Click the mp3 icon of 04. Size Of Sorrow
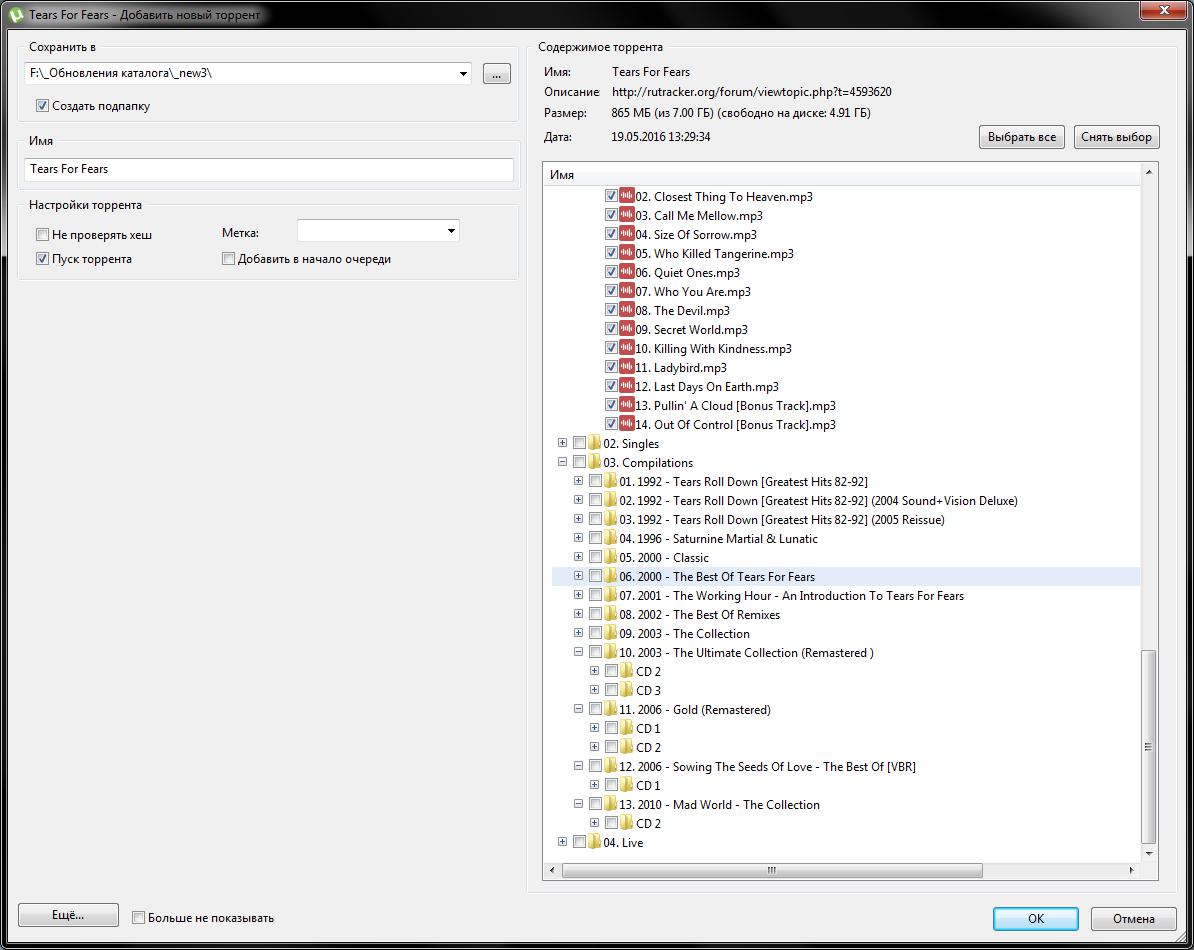Image resolution: width=1194 pixels, height=950 pixels. (626, 234)
